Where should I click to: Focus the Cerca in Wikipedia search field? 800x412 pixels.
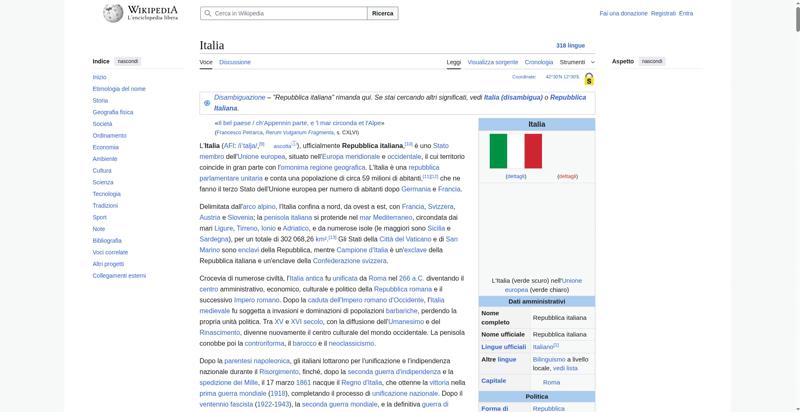point(284,13)
